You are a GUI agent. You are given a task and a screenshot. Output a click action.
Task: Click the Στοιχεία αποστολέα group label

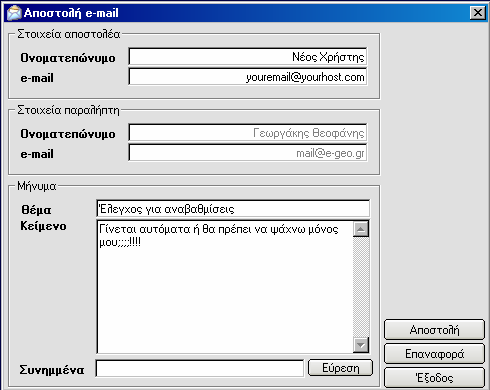pos(69,34)
